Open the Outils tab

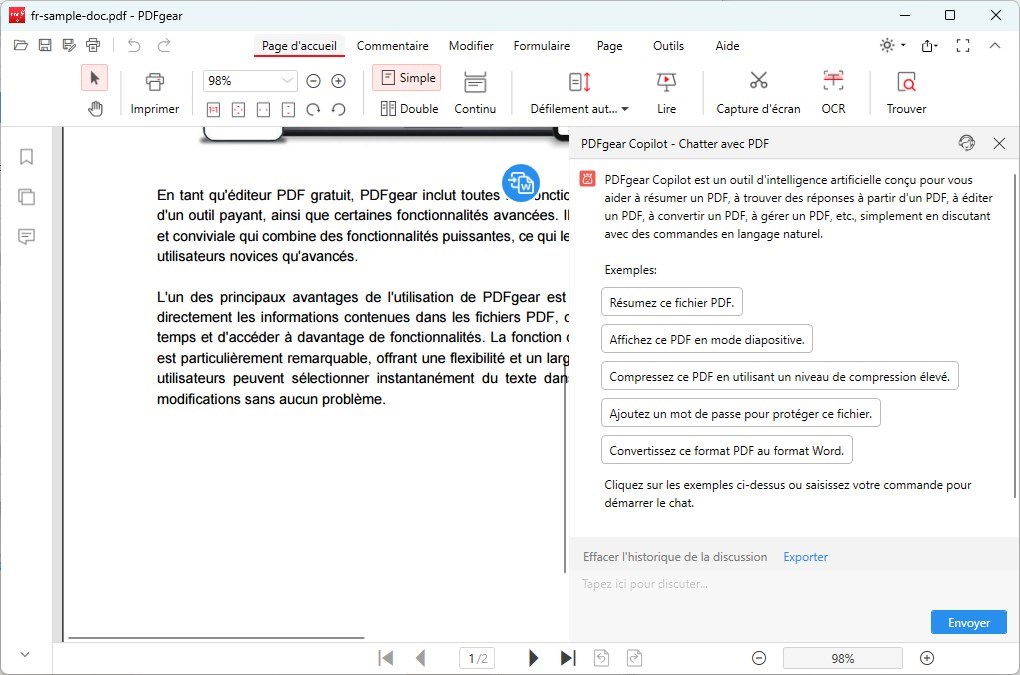pos(668,46)
